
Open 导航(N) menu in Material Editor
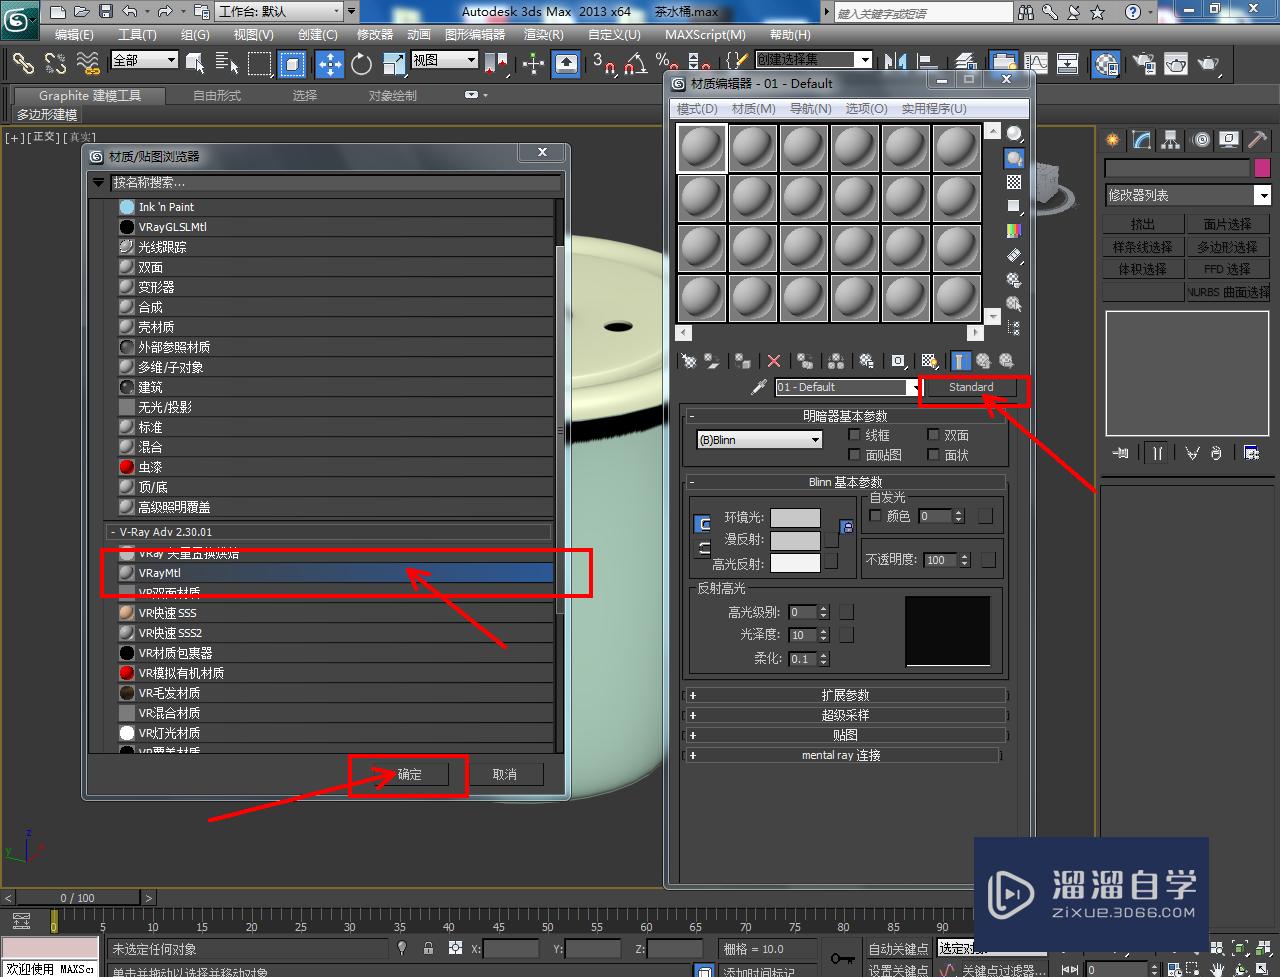coord(811,108)
